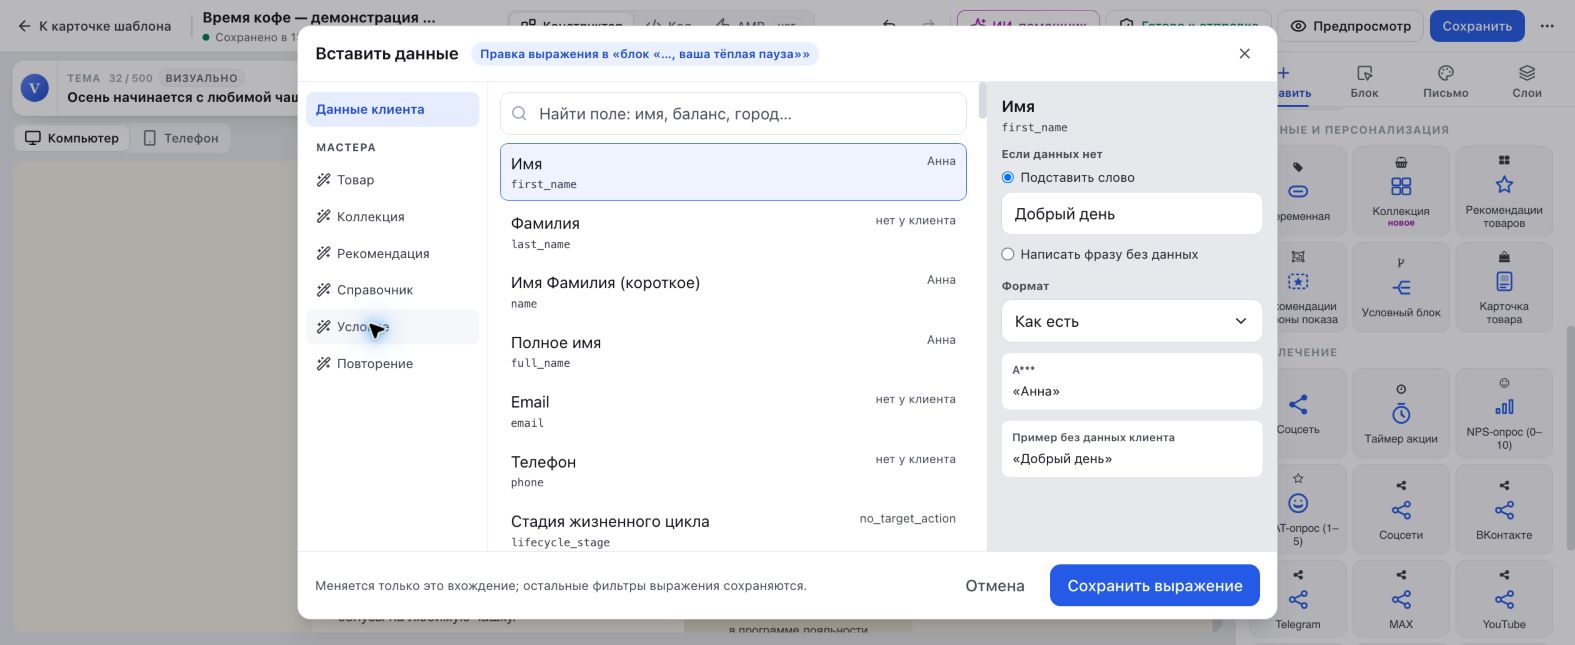Image resolution: width=1575 pixels, height=645 pixels.
Task: Insert the Соцсети share block
Action: [1400, 509]
